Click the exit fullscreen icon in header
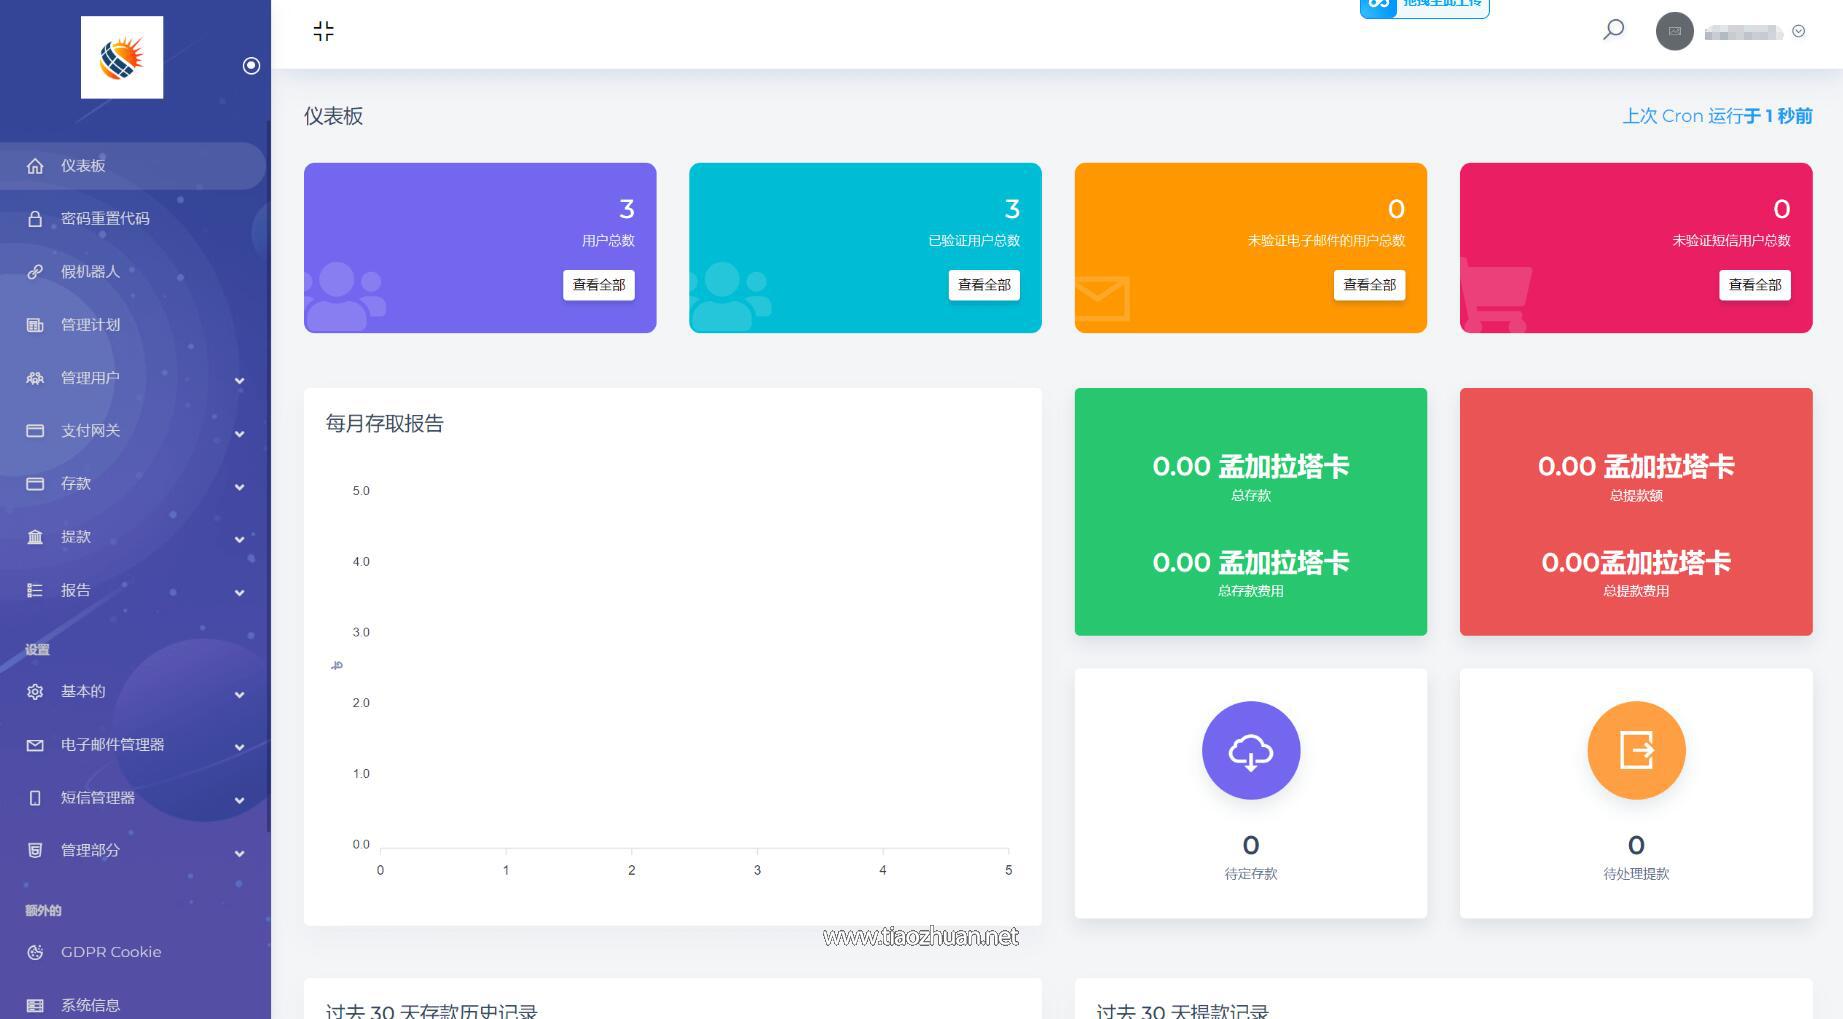Image resolution: width=1843 pixels, height=1019 pixels. [x=323, y=31]
